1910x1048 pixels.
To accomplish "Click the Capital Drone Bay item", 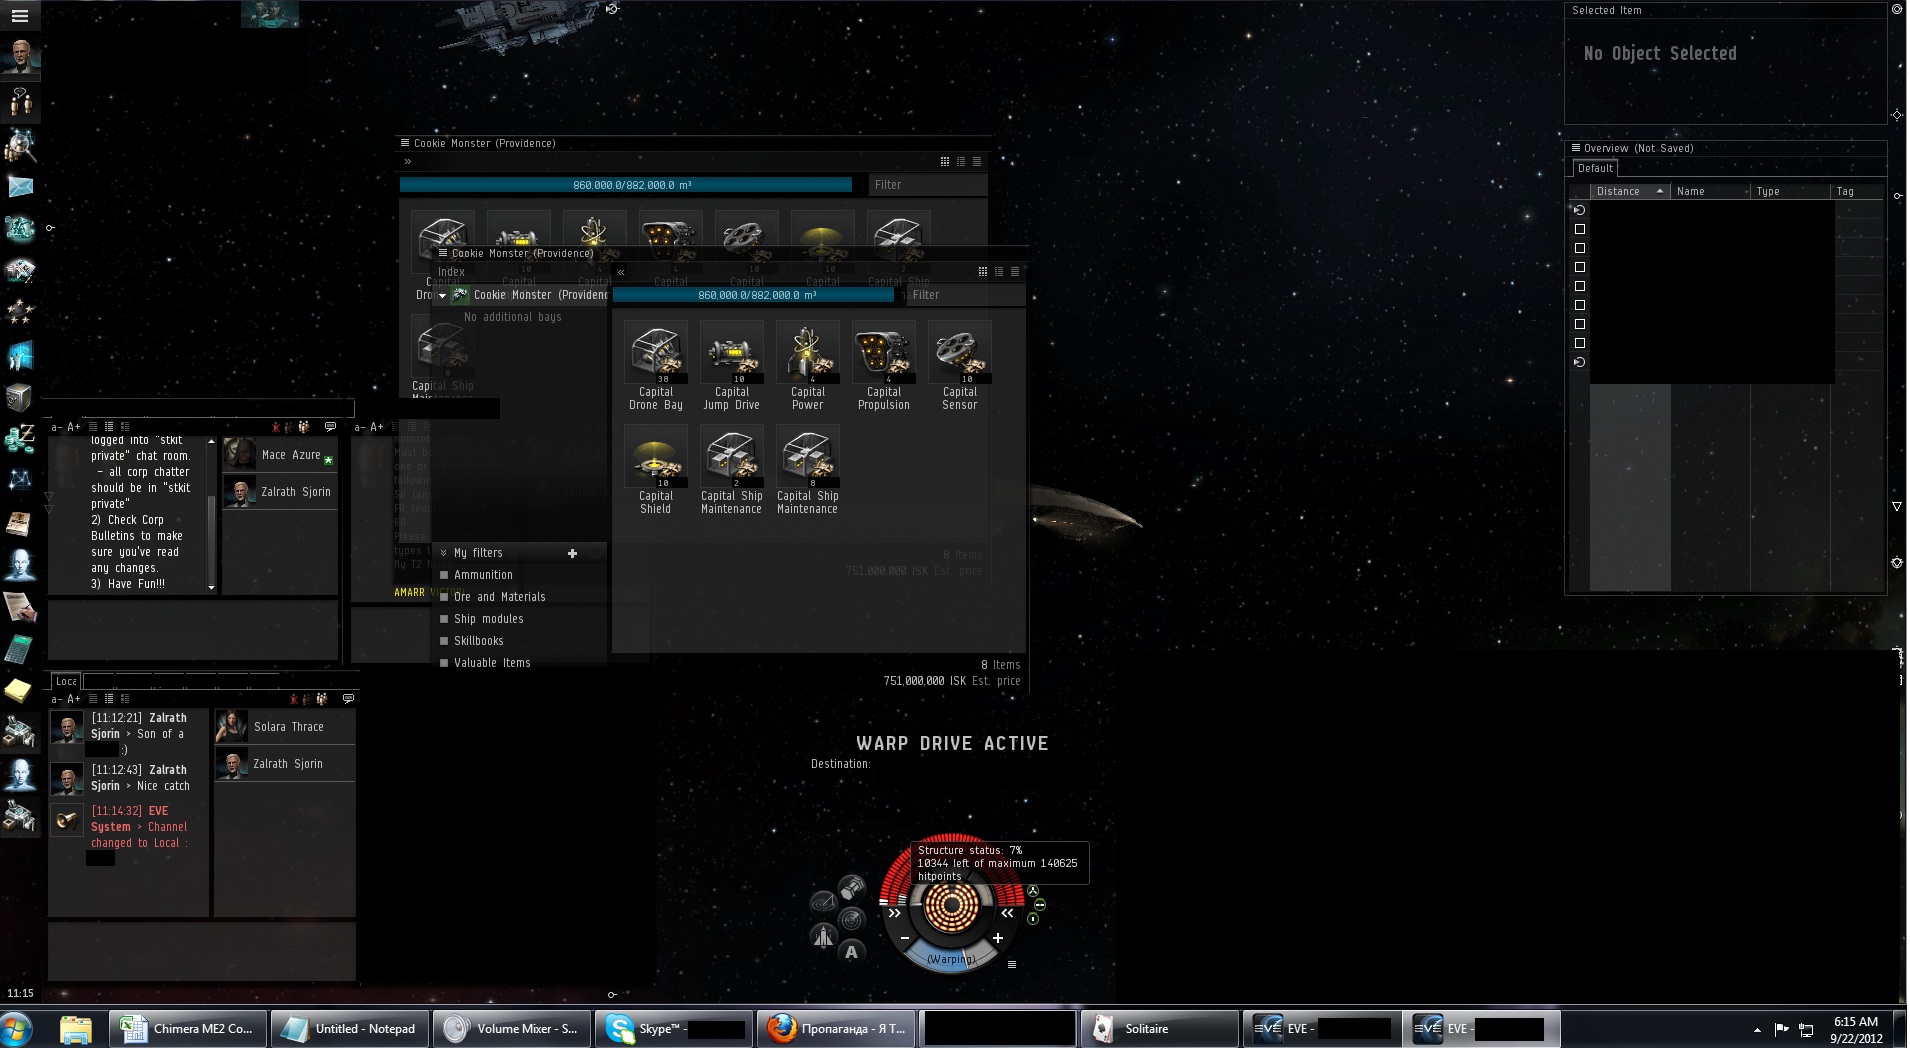I will [x=656, y=366].
